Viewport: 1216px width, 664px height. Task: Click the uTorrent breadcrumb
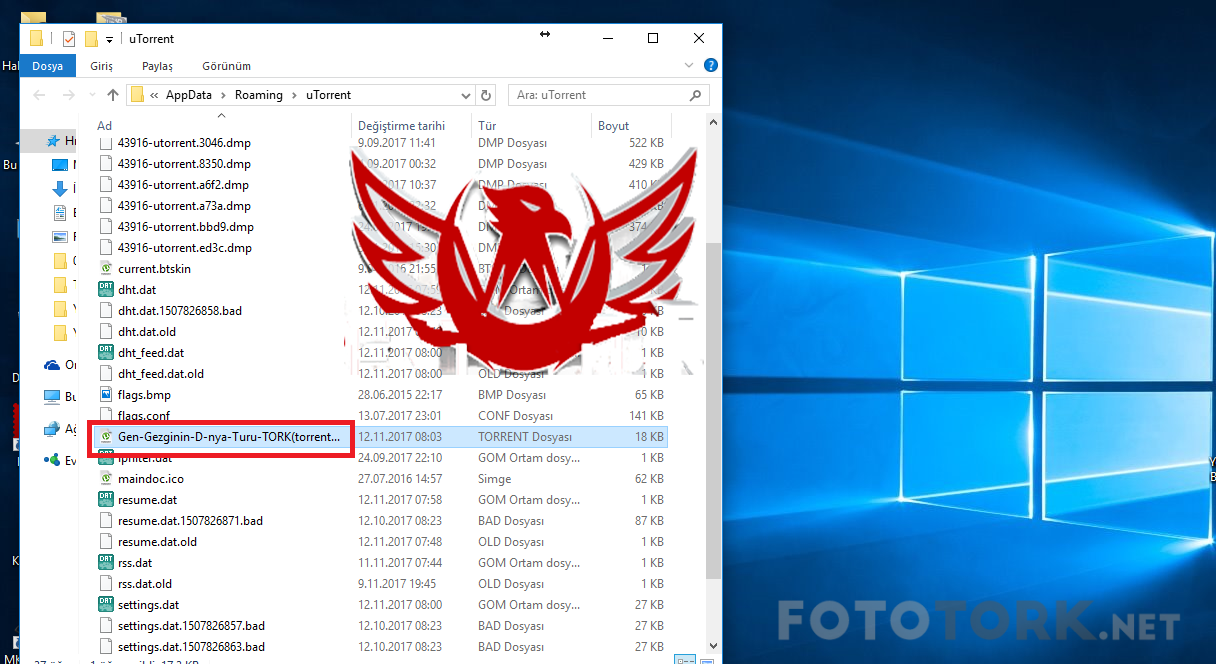(329, 95)
